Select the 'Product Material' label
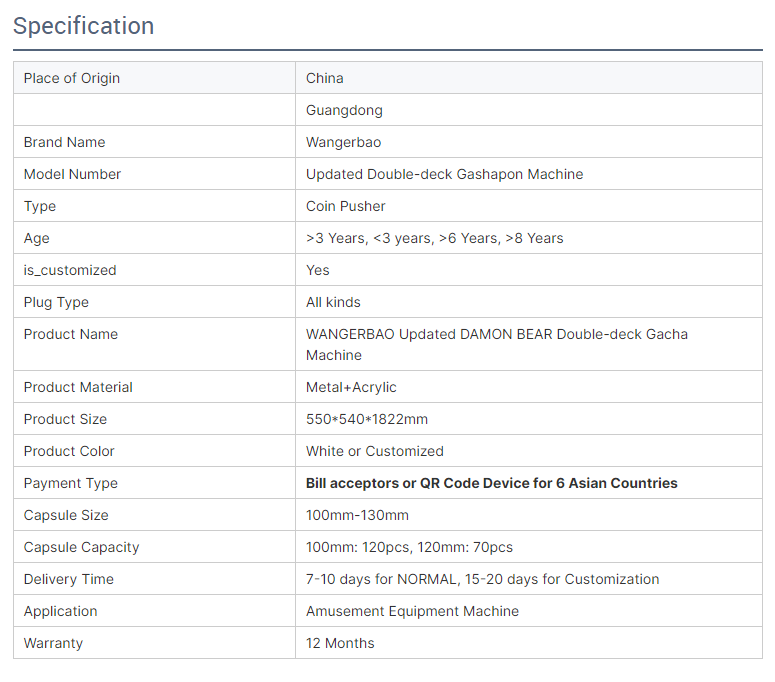 (78, 387)
